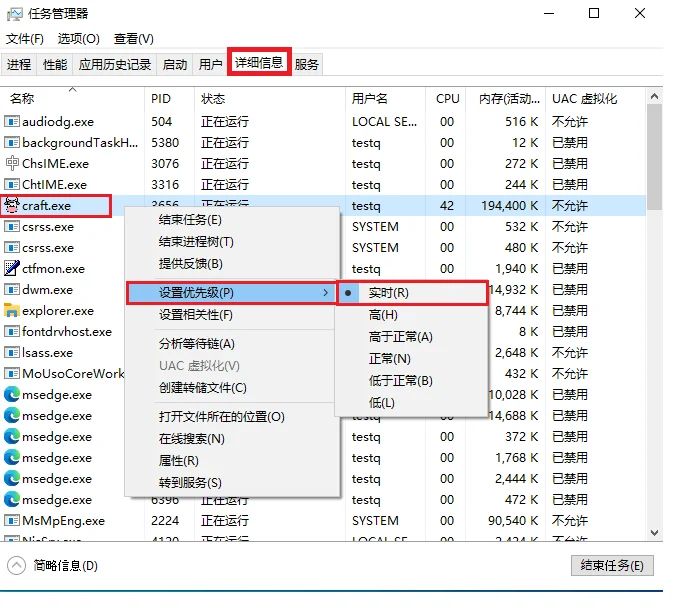Sort by the CPU column header

coord(447,98)
